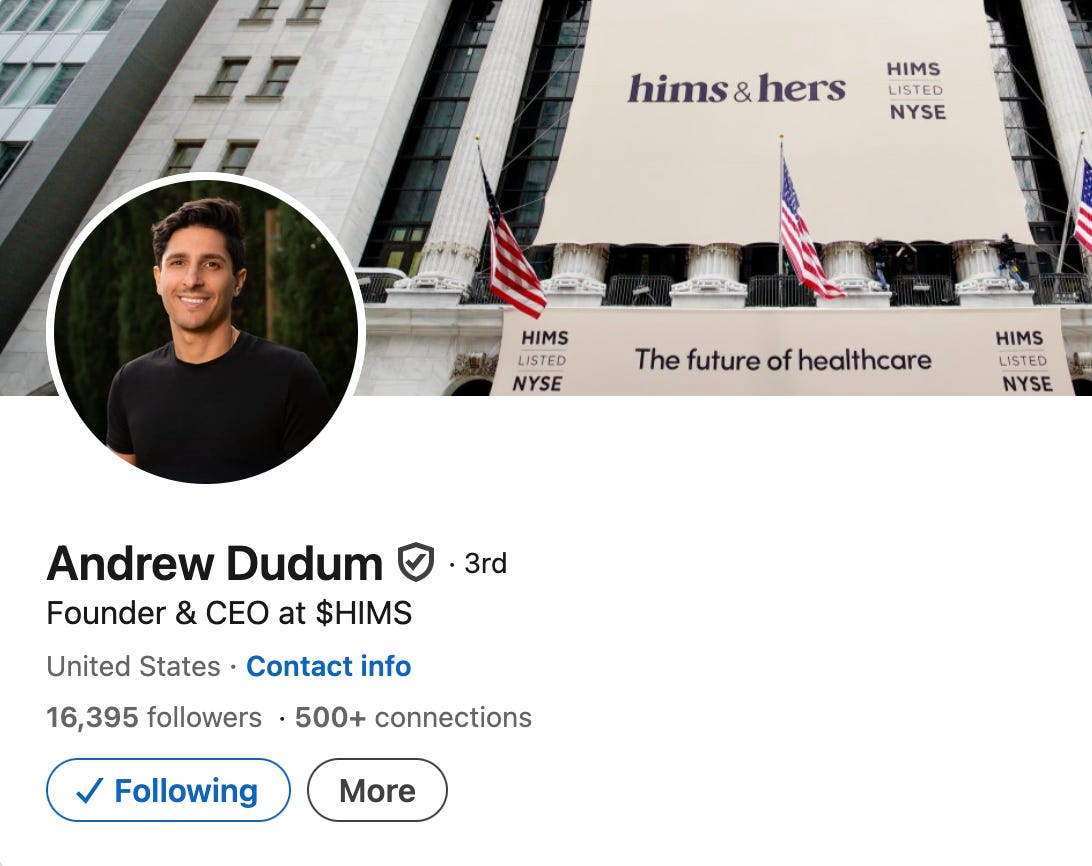The width and height of the screenshot is (1092, 866).
Task: Open the More options menu
Action: 377,790
